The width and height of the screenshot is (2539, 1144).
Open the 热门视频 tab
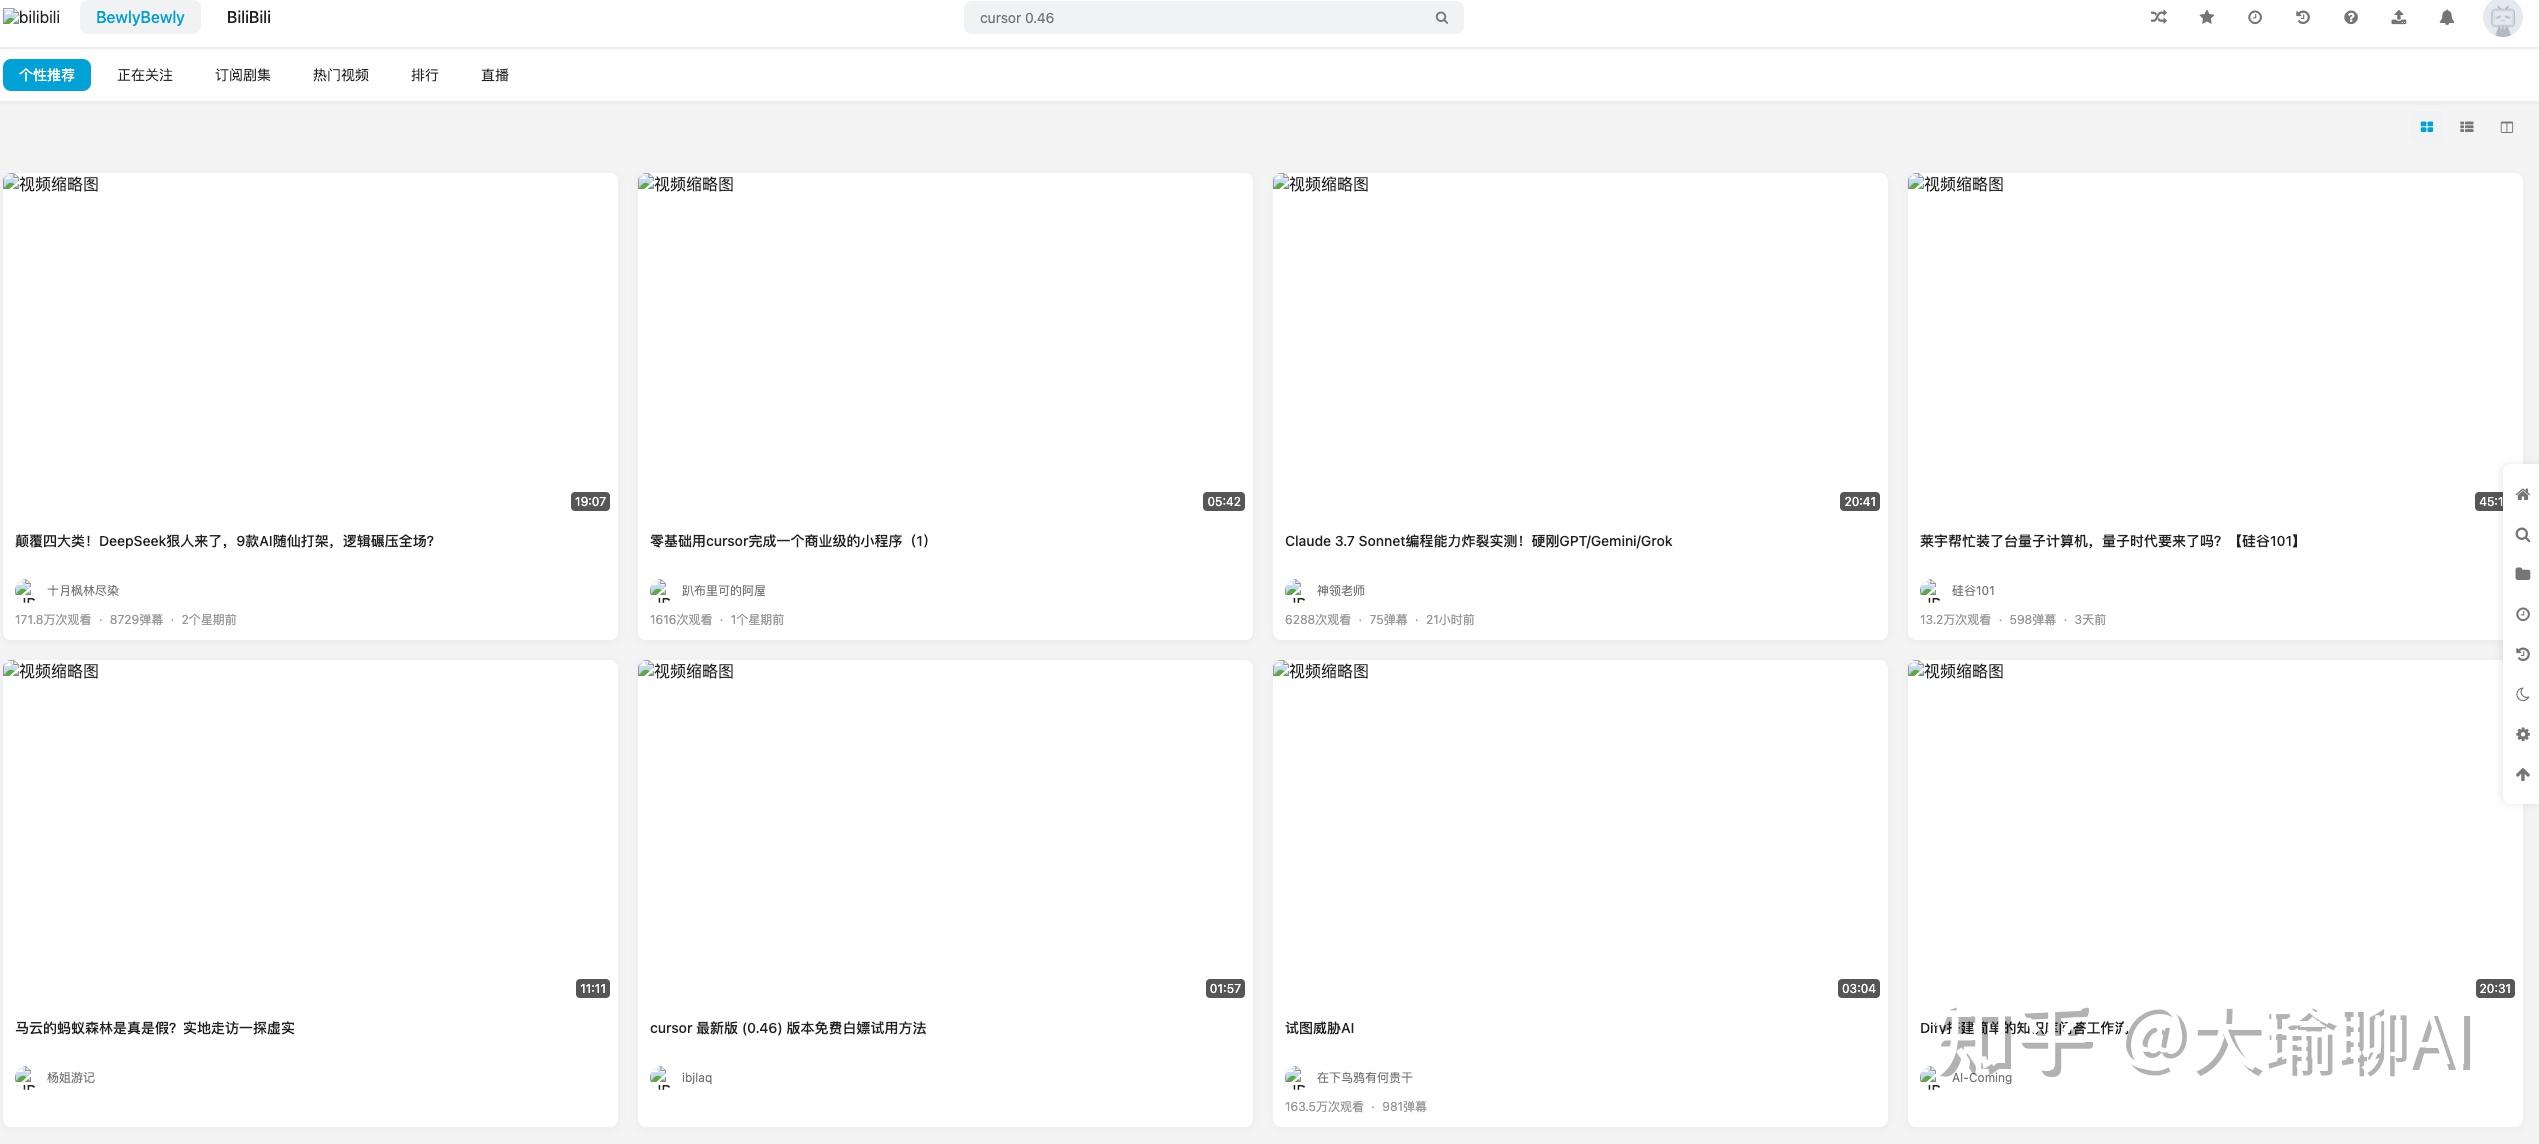[x=340, y=75]
